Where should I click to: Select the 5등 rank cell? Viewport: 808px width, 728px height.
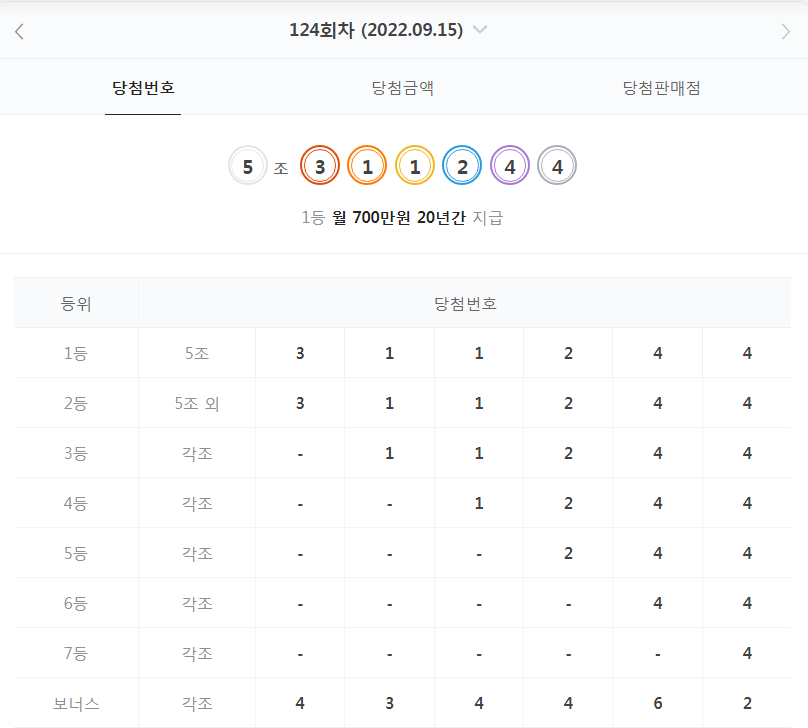(76, 553)
